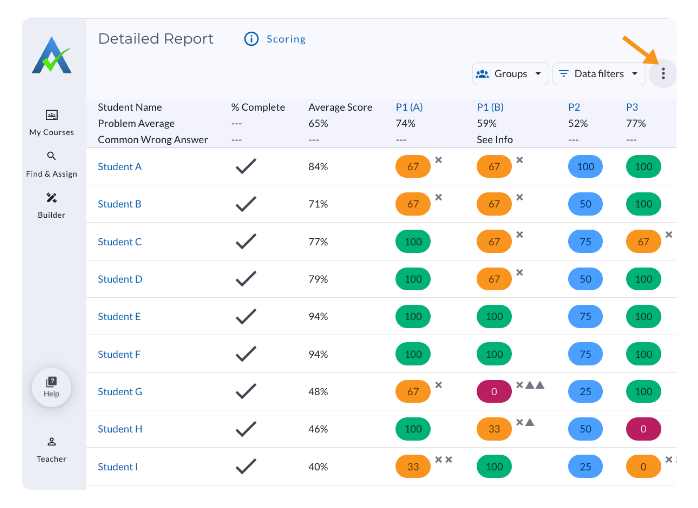Open Student I's report
The width and height of the screenshot is (698, 508).
(x=118, y=467)
